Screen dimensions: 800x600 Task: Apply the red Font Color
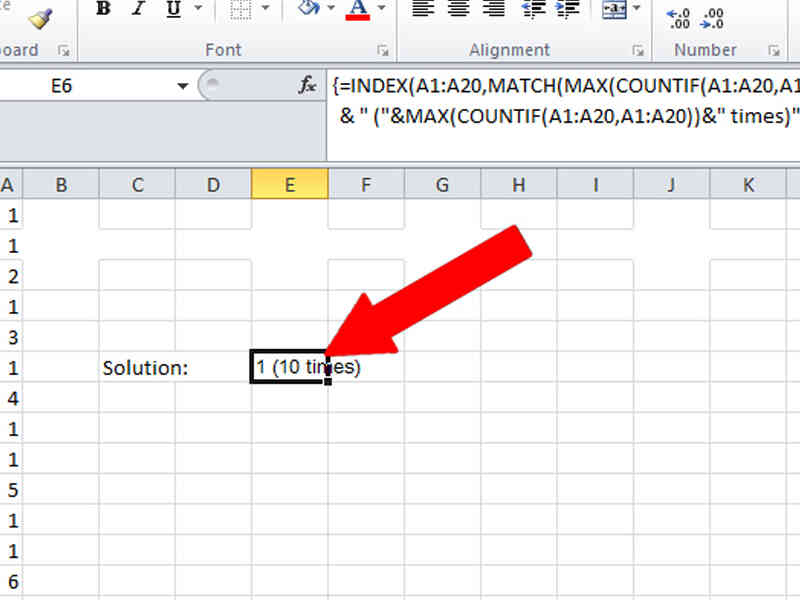pyautogui.click(x=357, y=8)
